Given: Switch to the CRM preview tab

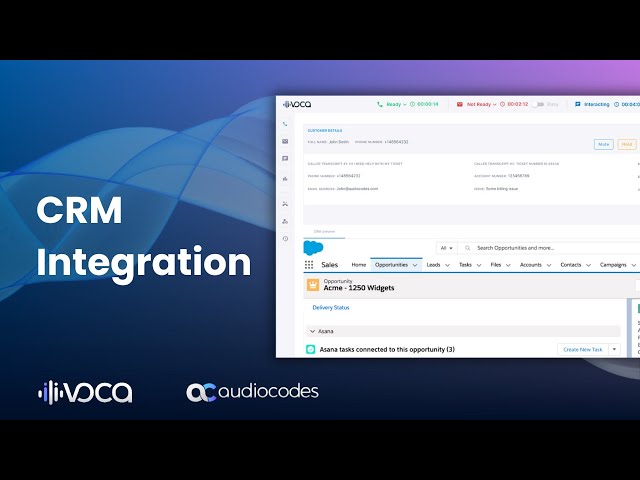Looking at the screenshot, I should pyautogui.click(x=324, y=231).
